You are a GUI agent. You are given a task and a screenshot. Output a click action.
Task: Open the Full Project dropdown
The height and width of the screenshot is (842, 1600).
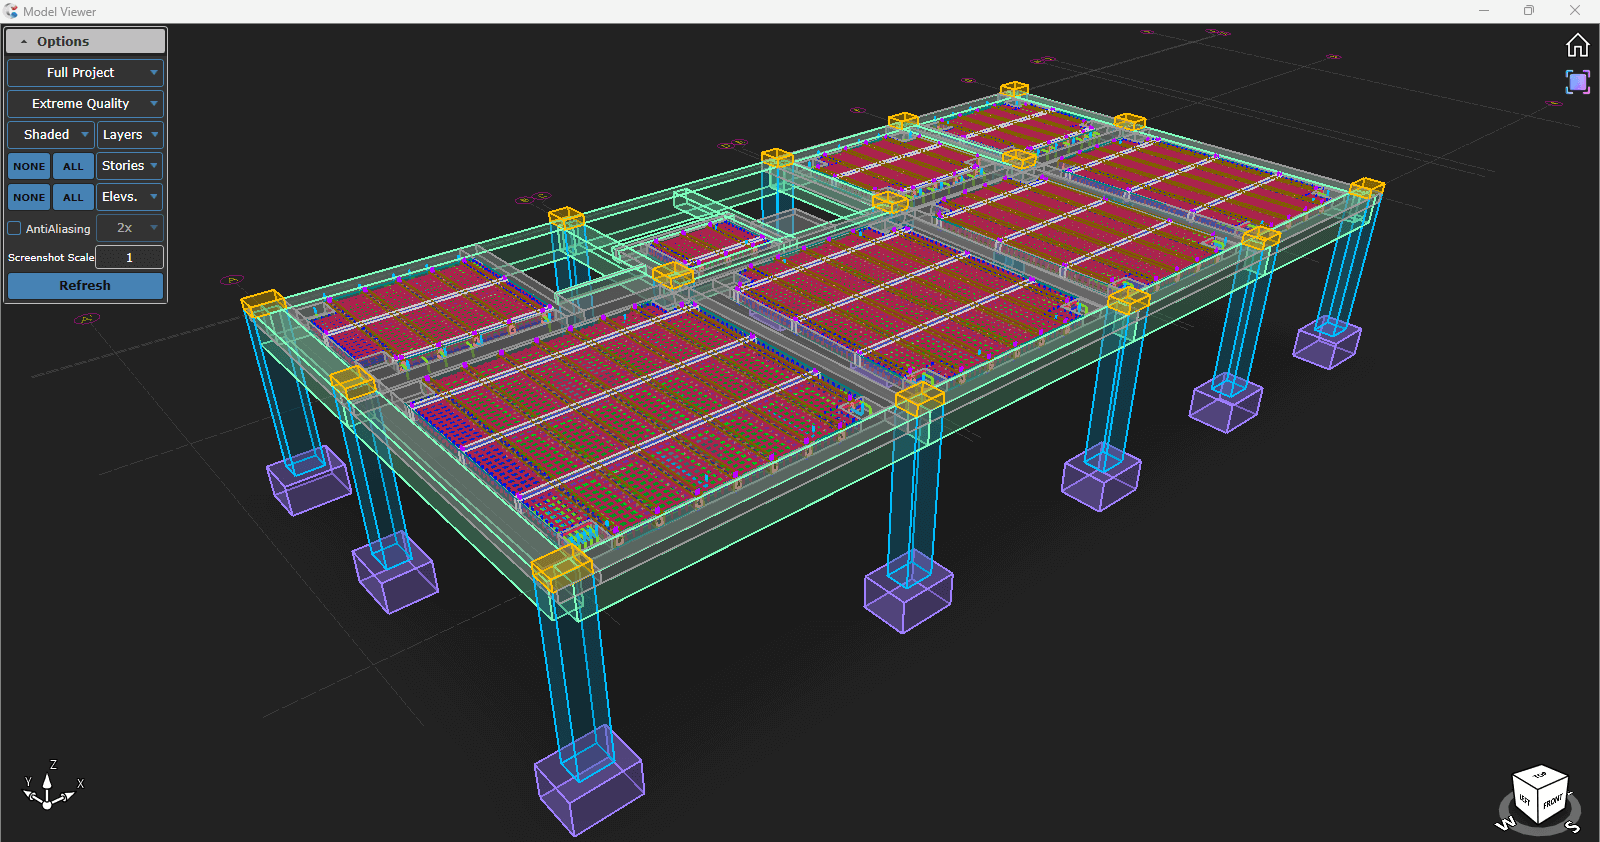[85, 73]
